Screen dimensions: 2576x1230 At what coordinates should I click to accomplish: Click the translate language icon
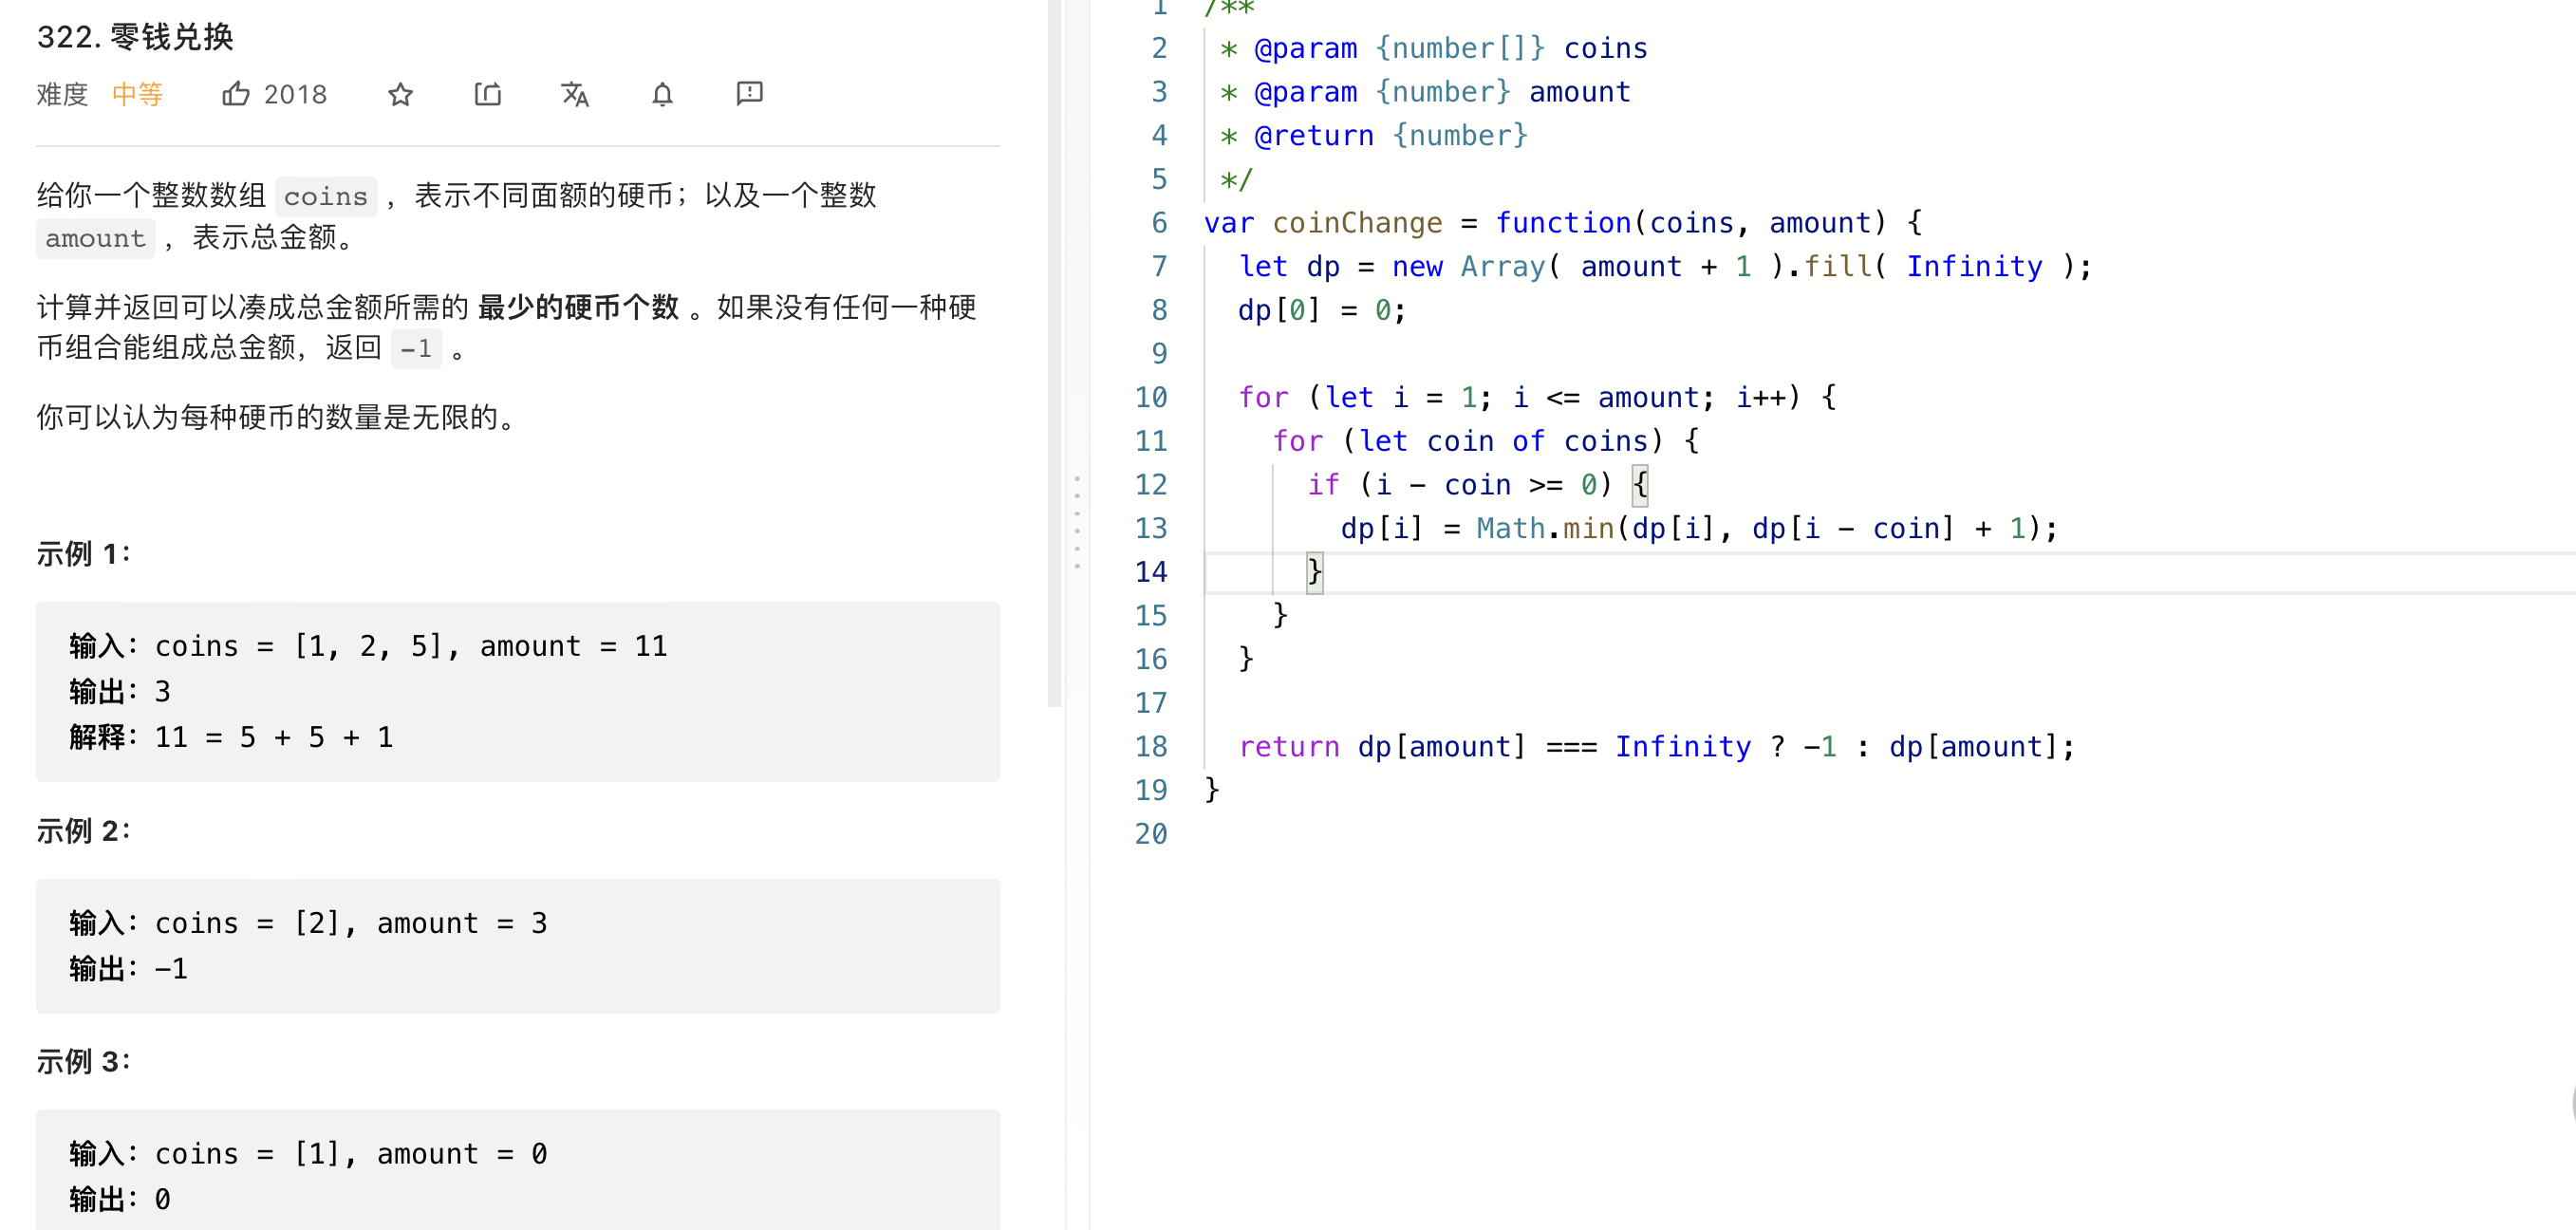[x=575, y=94]
